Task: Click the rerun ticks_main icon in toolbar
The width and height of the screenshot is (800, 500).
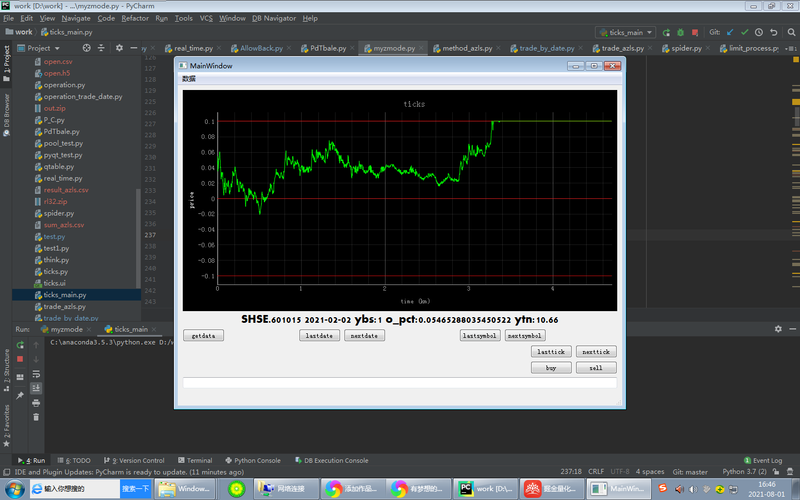Action: pyautogui.click(x=666, y=32)
